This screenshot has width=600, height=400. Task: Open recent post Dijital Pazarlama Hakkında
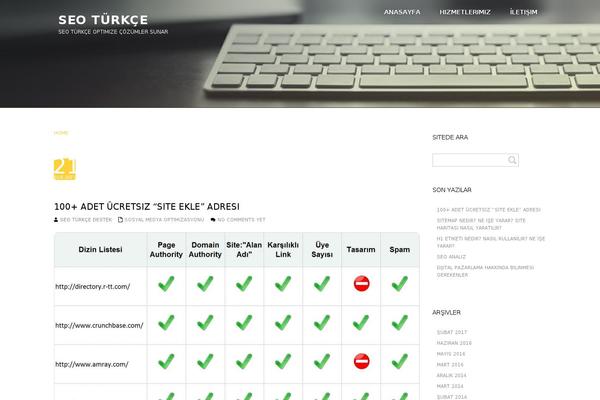coord(485,271)
